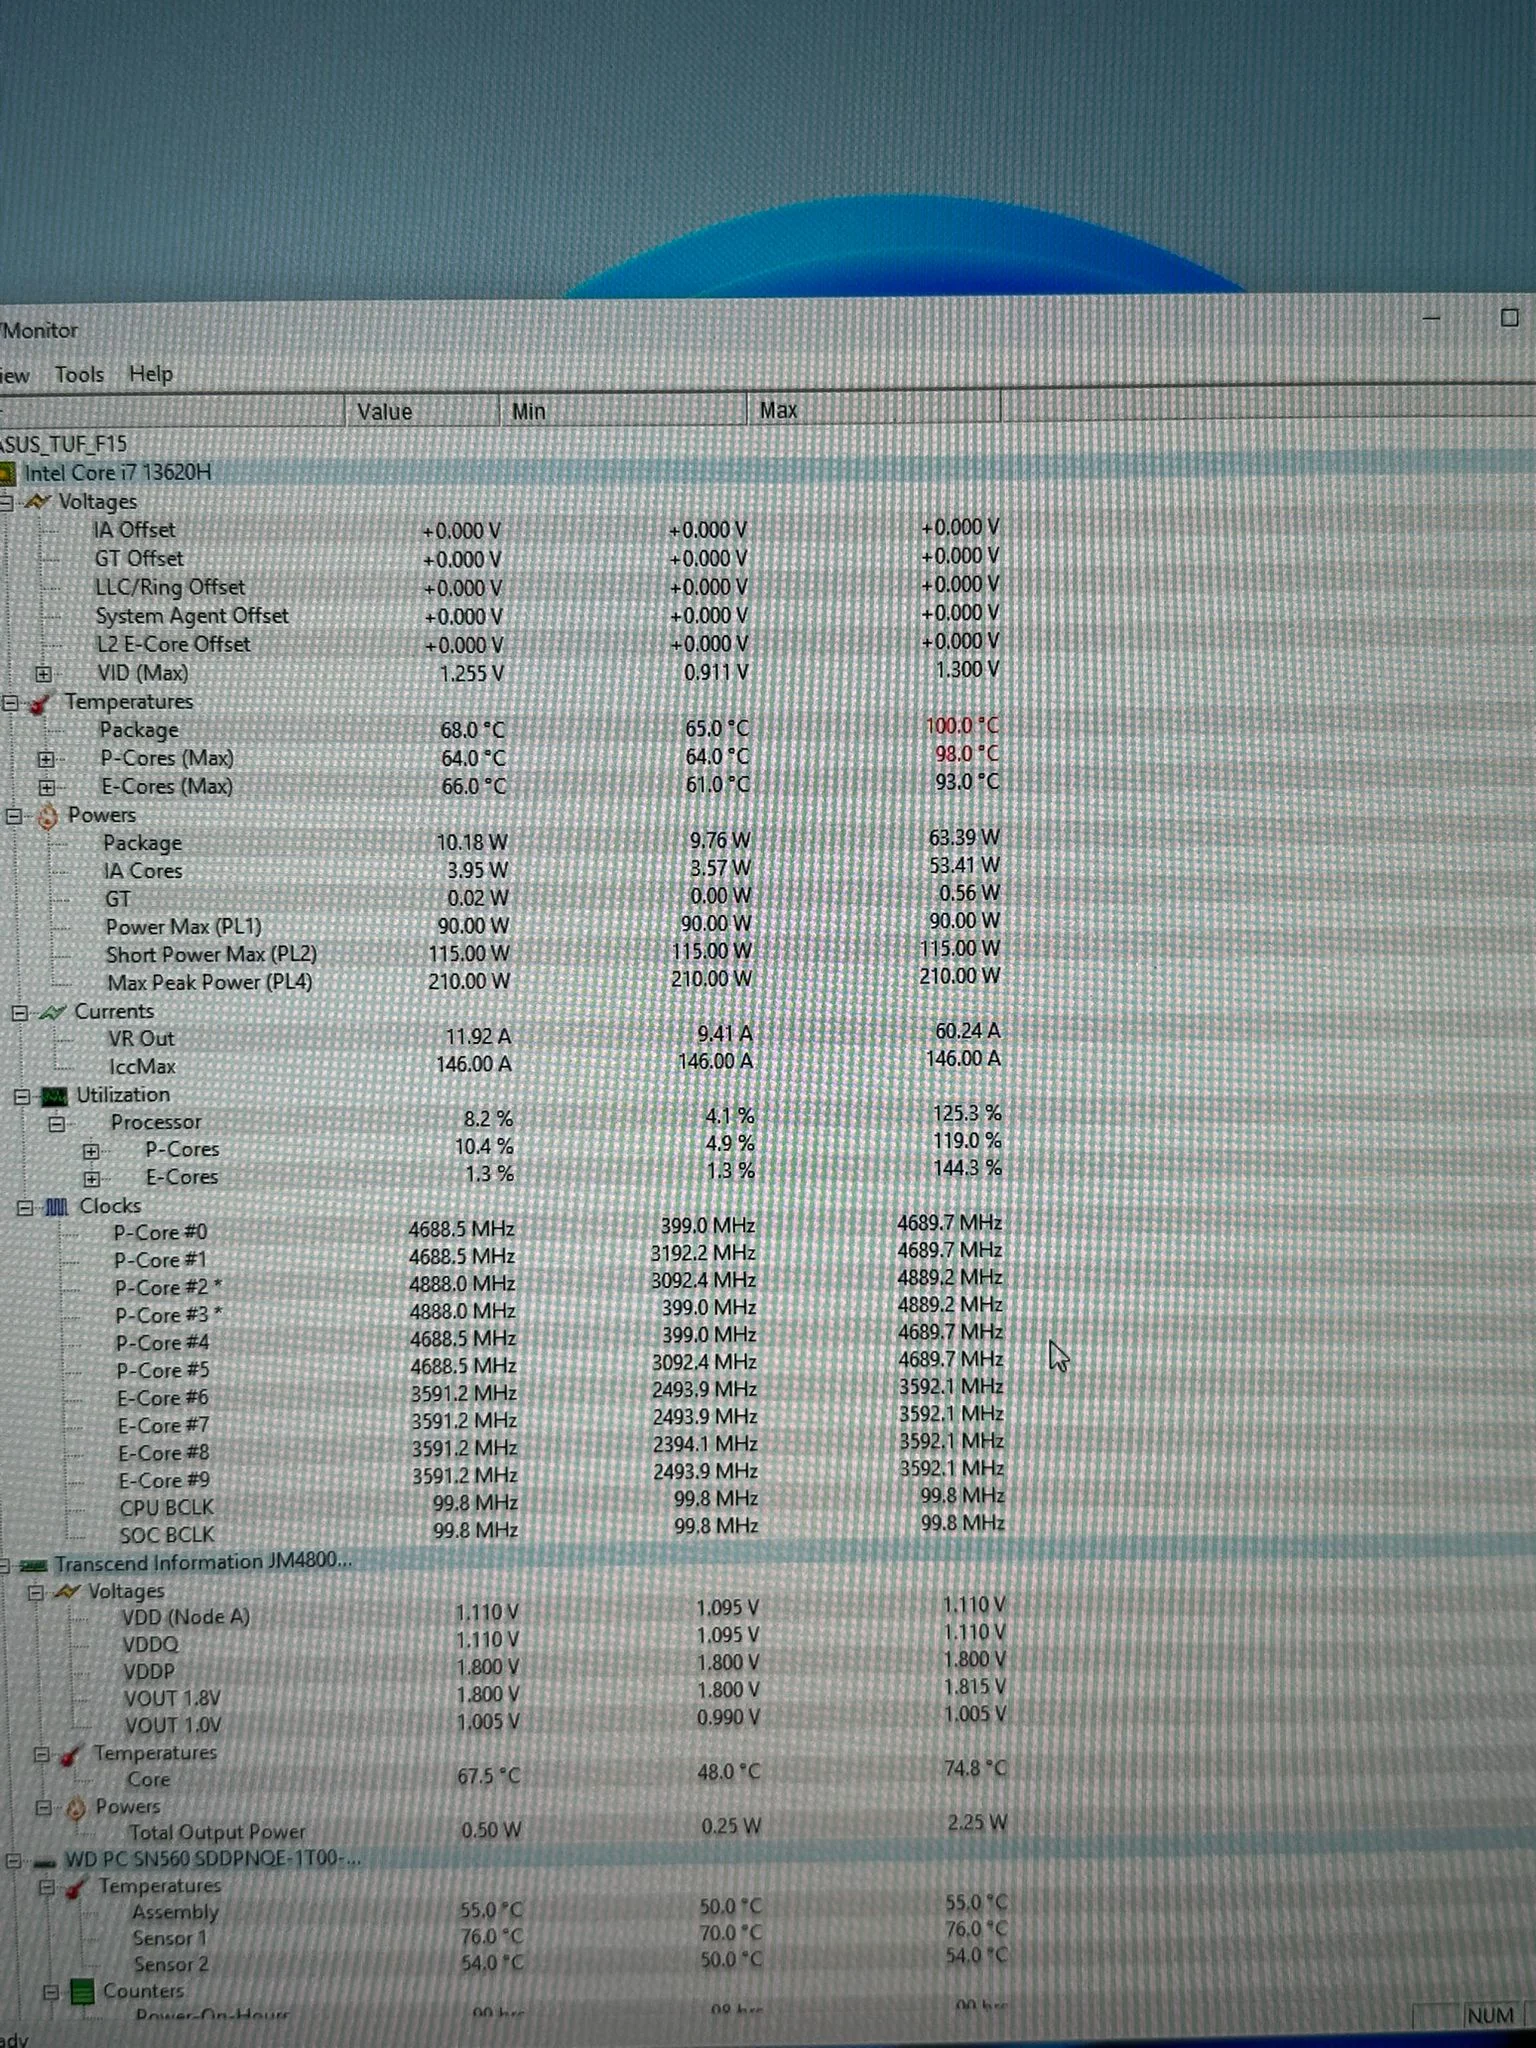The width and height of the screenshot is (1536, 2048).
Task: Expand P-Cores under Processor utilization
Action: click(91, 1152)
